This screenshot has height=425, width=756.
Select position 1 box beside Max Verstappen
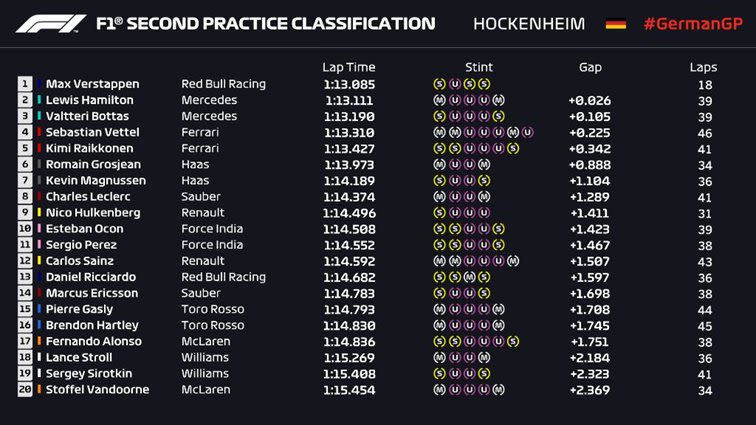(25, 84)
